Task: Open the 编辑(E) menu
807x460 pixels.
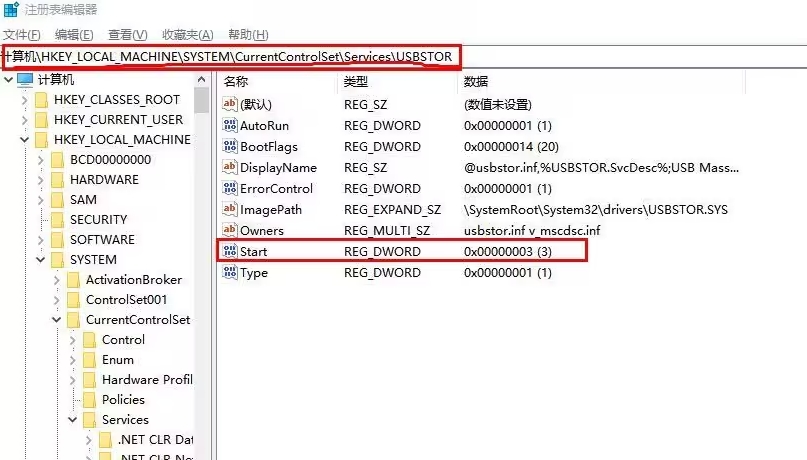Action: pos(74,34)
